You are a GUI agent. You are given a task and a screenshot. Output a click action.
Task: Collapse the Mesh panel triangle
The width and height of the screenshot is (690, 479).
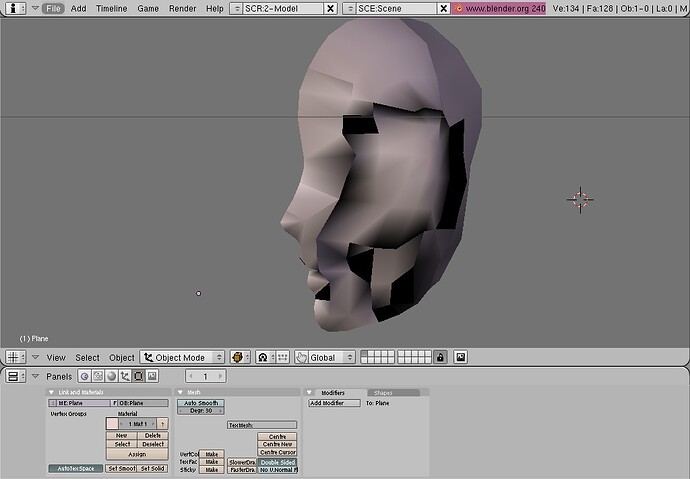(180, 392)
